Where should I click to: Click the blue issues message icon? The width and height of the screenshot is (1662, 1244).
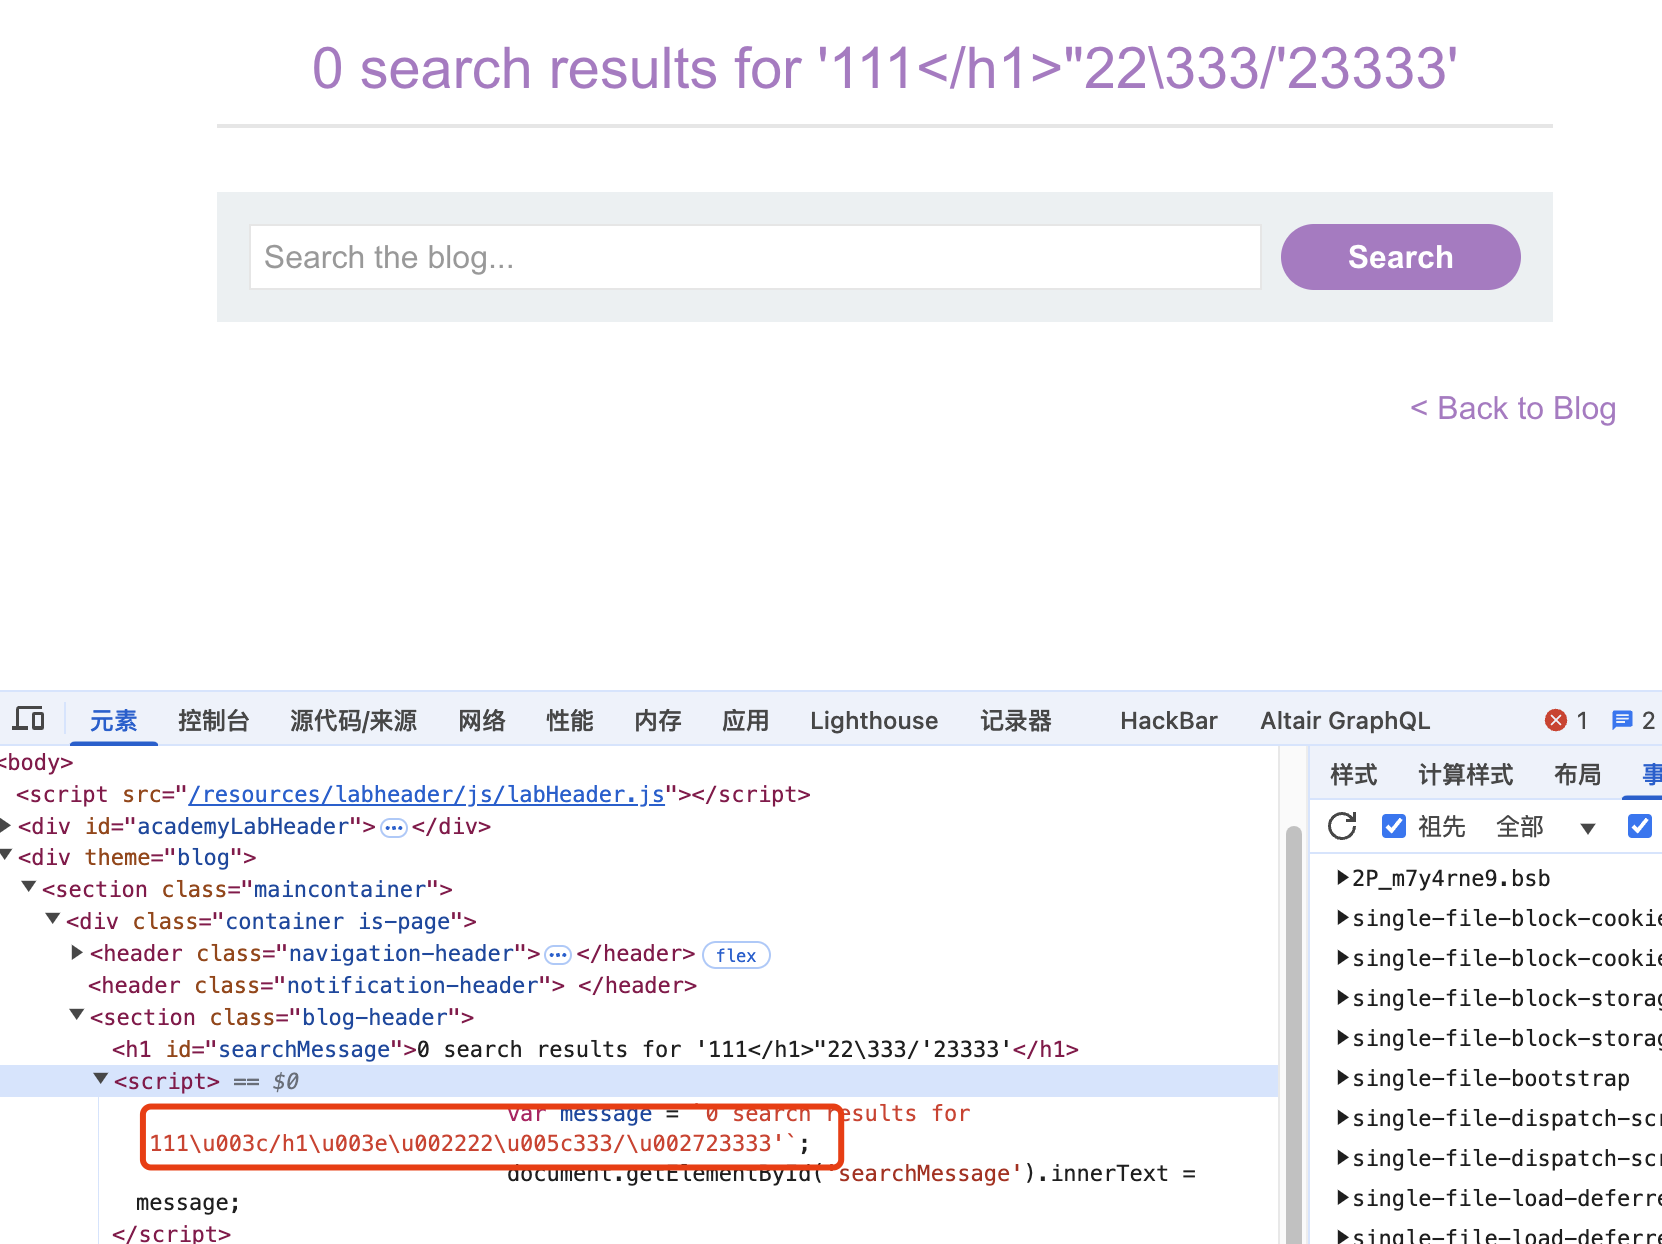coord(1621,720)
